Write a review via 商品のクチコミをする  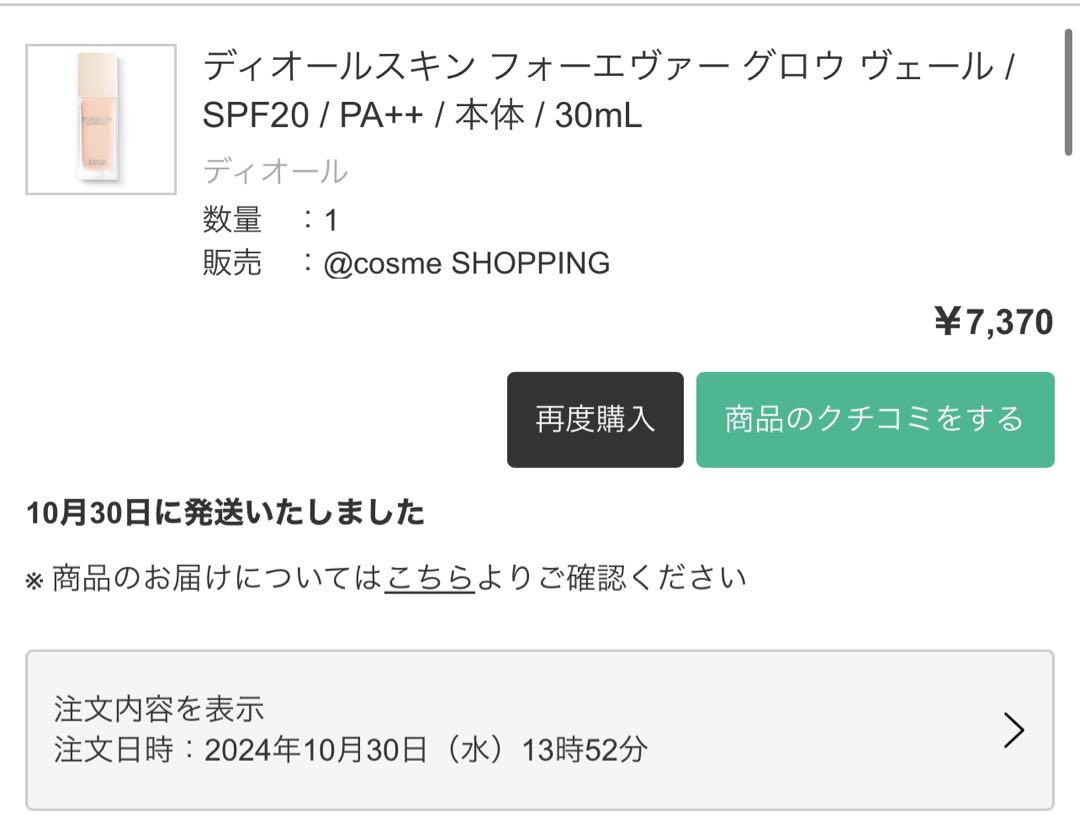coord(875,419)
